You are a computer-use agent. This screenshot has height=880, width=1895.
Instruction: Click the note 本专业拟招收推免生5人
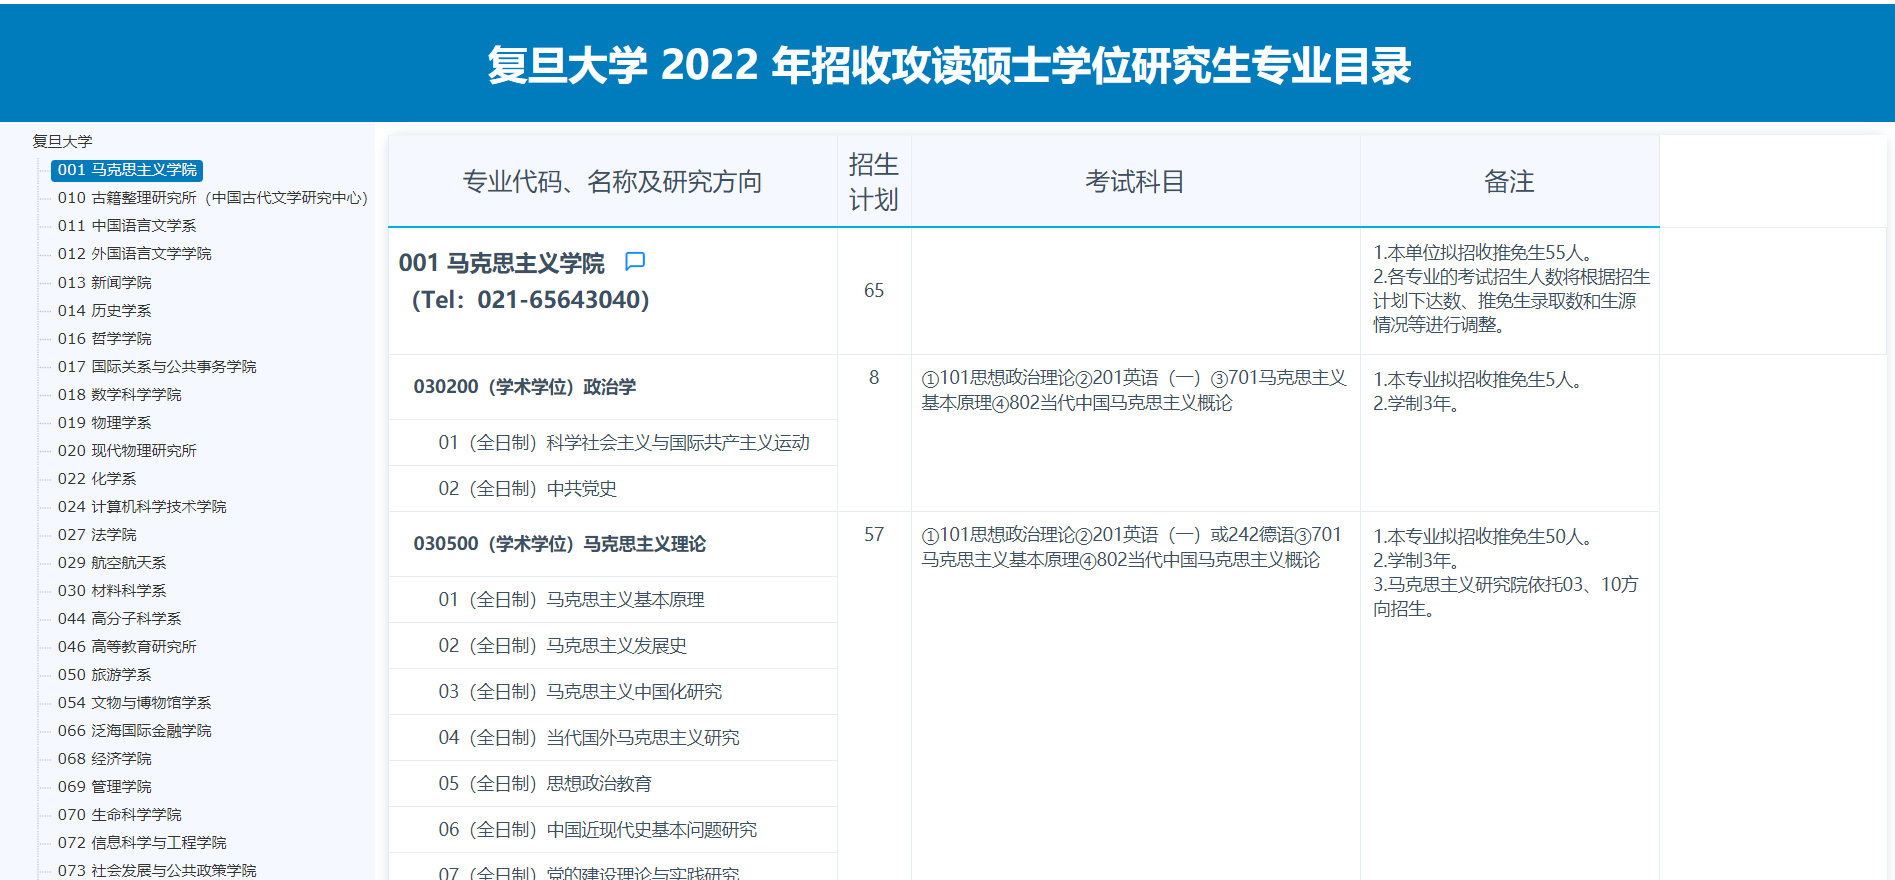(x=1477, y=380)
